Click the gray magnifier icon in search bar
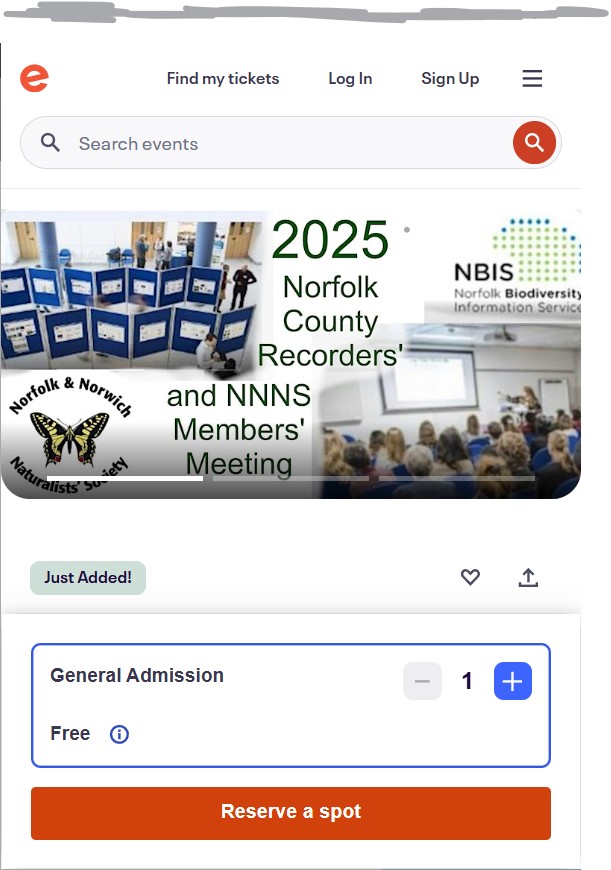This screenshot has height=870, width=611. tap(50, 143)
